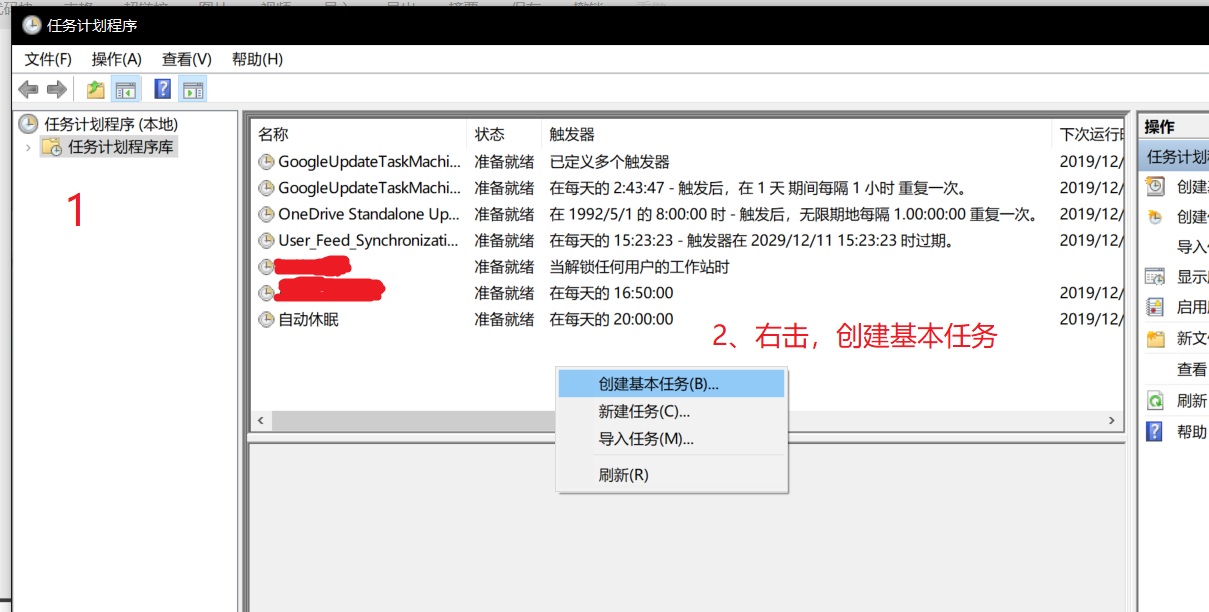The image size is (1209, 612).
Task: Click the Forward arrow in the toolbar
Action: 57,90
